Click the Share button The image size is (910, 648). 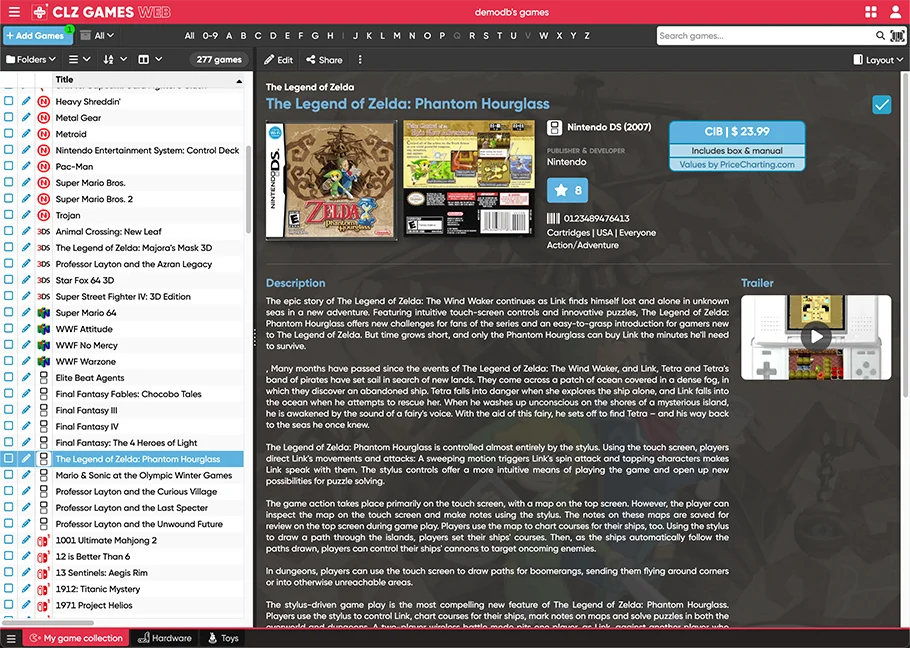click(324, 60)
